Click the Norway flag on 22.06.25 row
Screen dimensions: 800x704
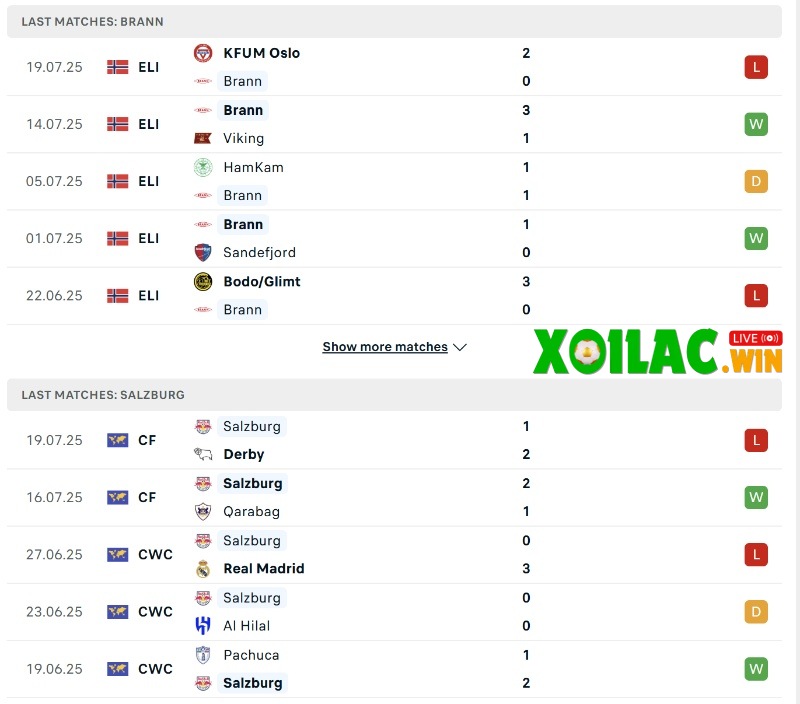117,295
